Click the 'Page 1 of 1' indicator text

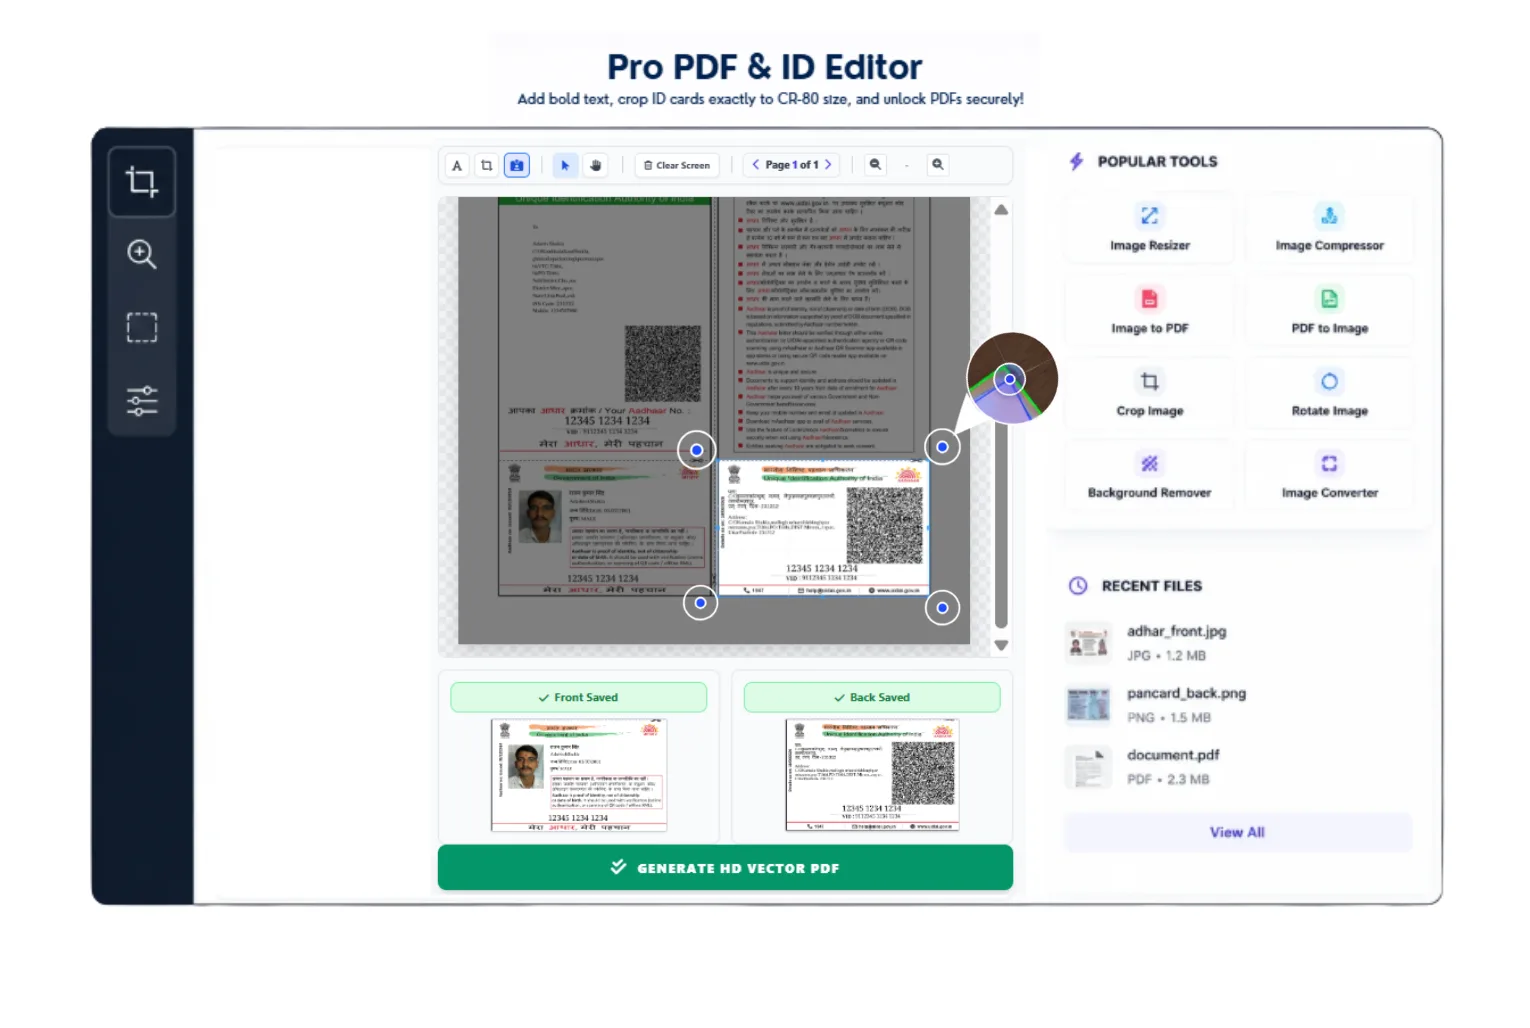click(x=792, y=165)
